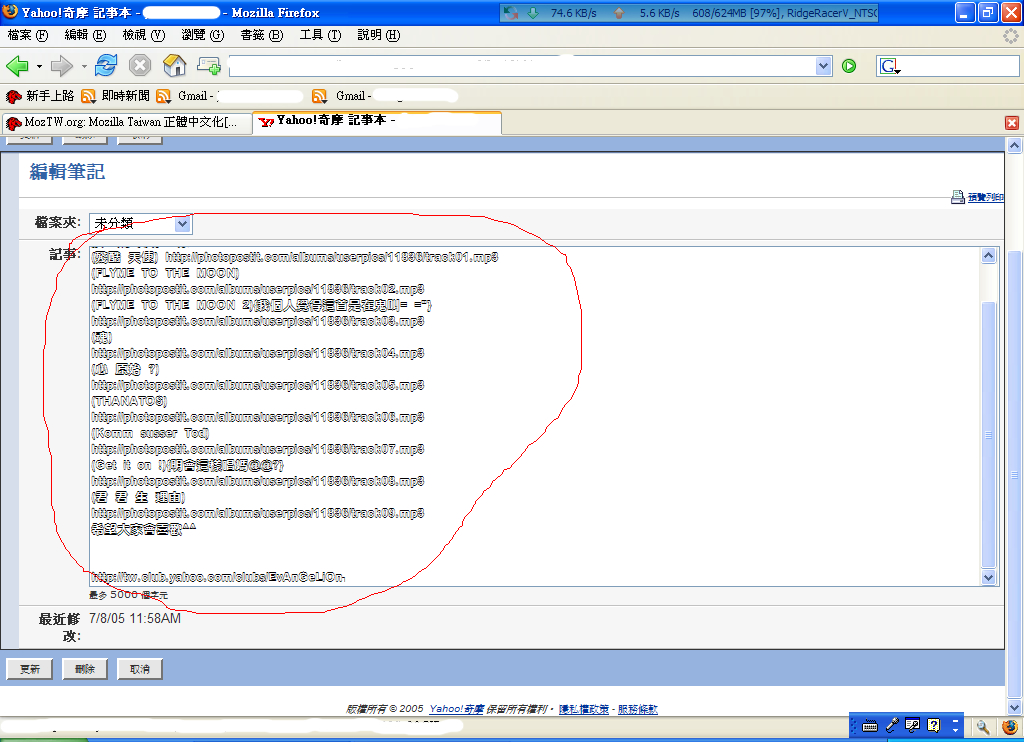
Task: Click the grey forward arrow
Action: pos(62,66)
